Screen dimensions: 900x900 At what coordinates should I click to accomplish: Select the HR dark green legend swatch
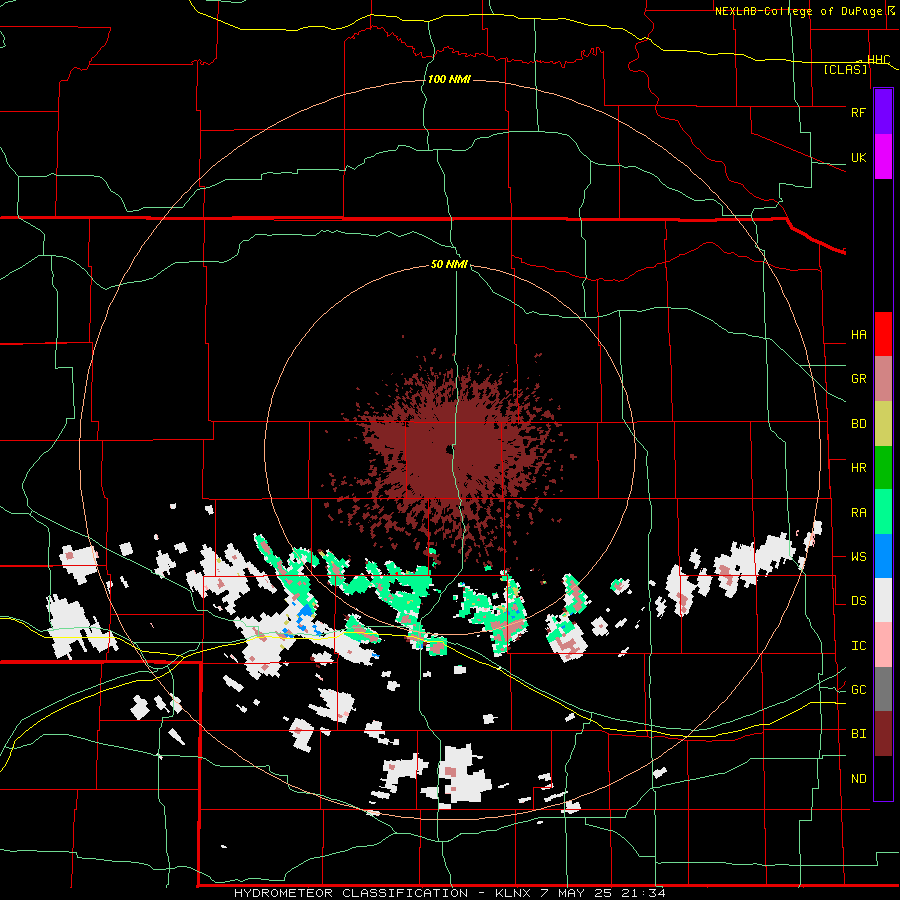click(x=883, y=467)
